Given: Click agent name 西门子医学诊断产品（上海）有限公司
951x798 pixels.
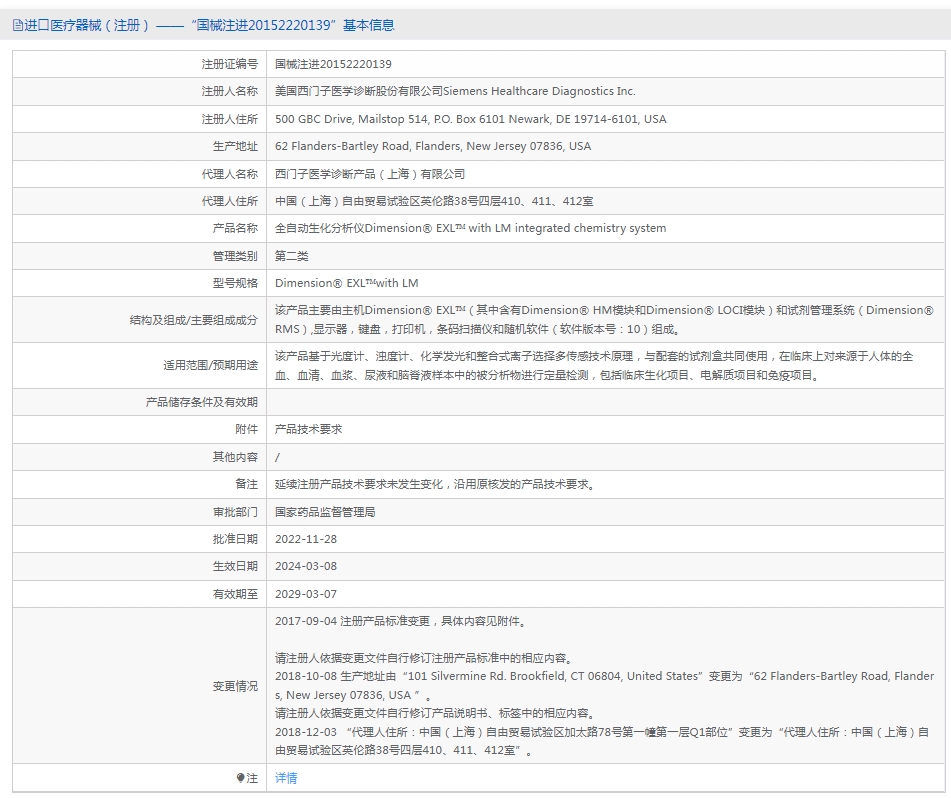Looking at the screenshot, I should tap(370, 174).
